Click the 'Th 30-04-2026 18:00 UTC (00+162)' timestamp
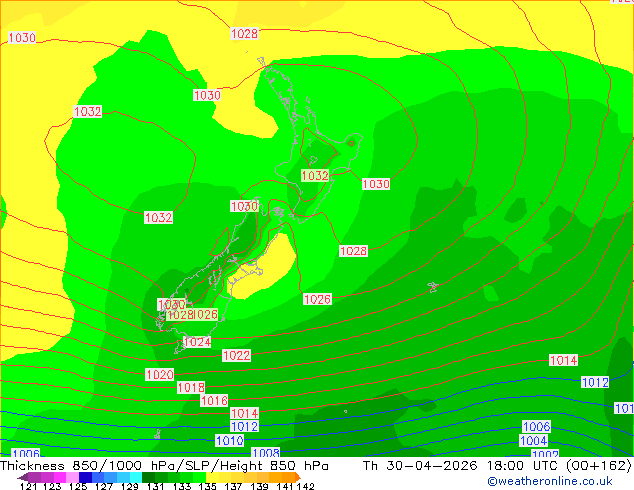 tap(497, 465)
